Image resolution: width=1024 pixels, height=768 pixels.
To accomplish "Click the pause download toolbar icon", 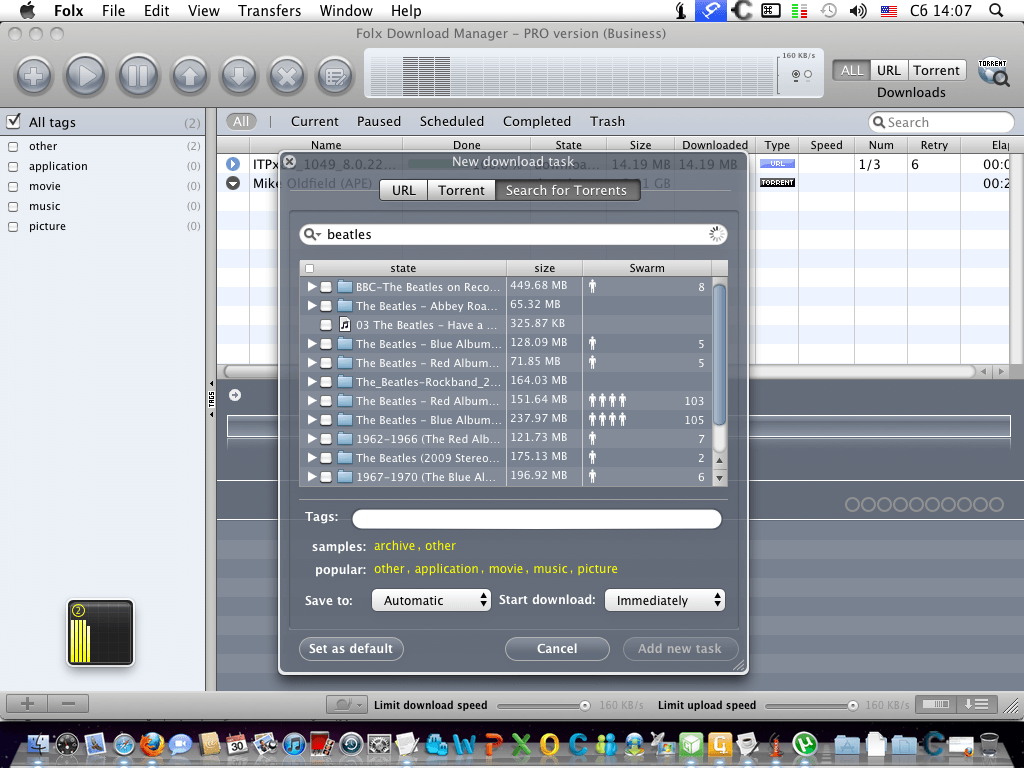I will click(137, 76).
